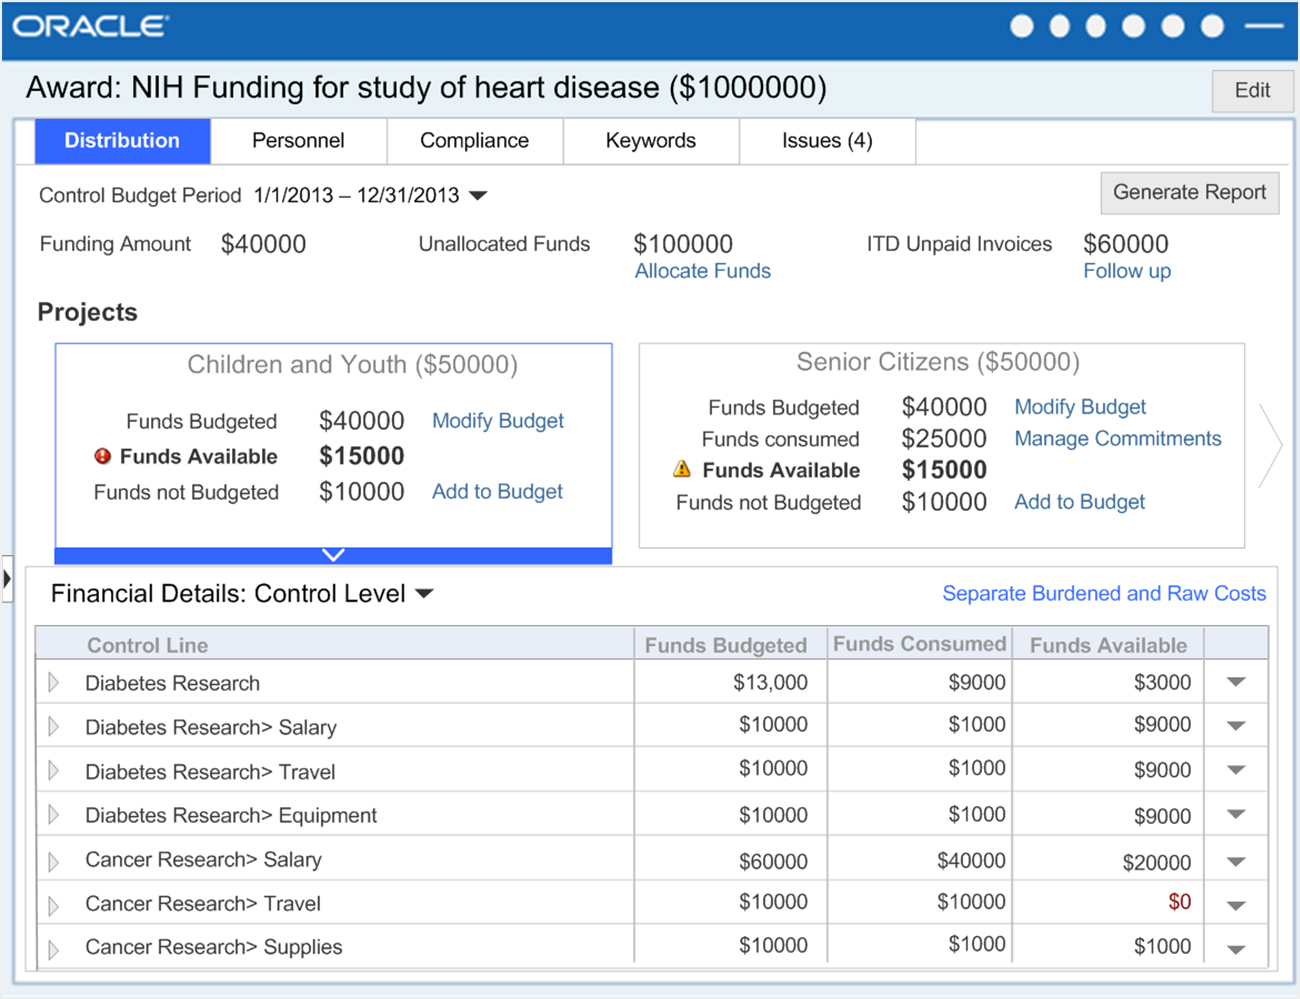
Task: Switch to the Personnel tab
Action: pos(298,141)
